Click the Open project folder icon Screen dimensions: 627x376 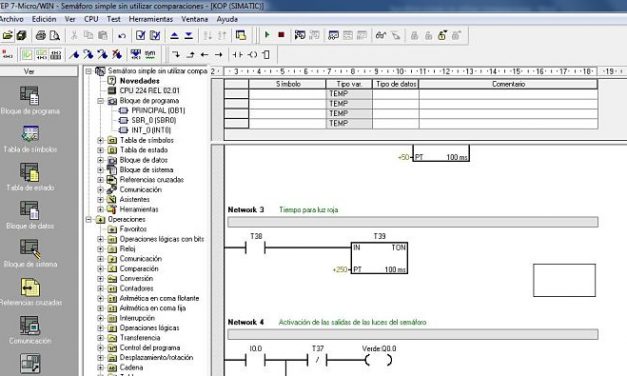coord(8,36)
